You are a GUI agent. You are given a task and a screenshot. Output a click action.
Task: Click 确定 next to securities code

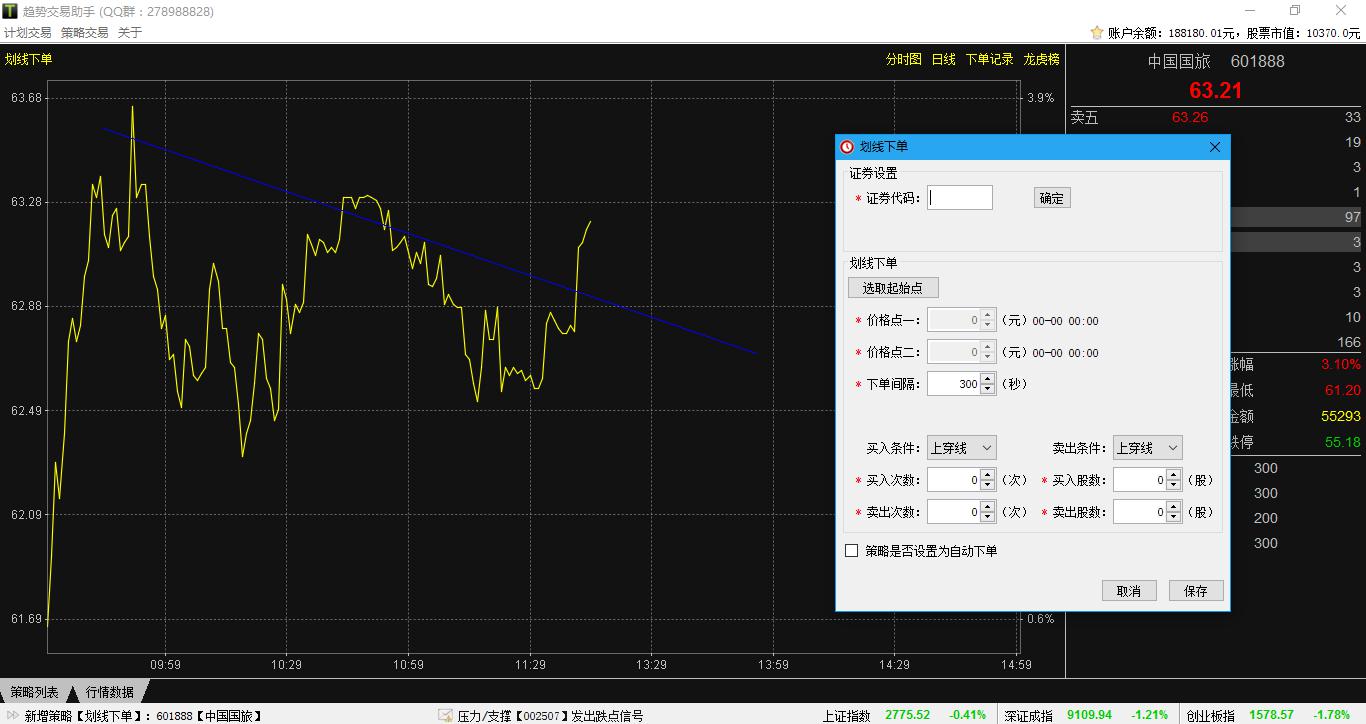coord(1052,198)
